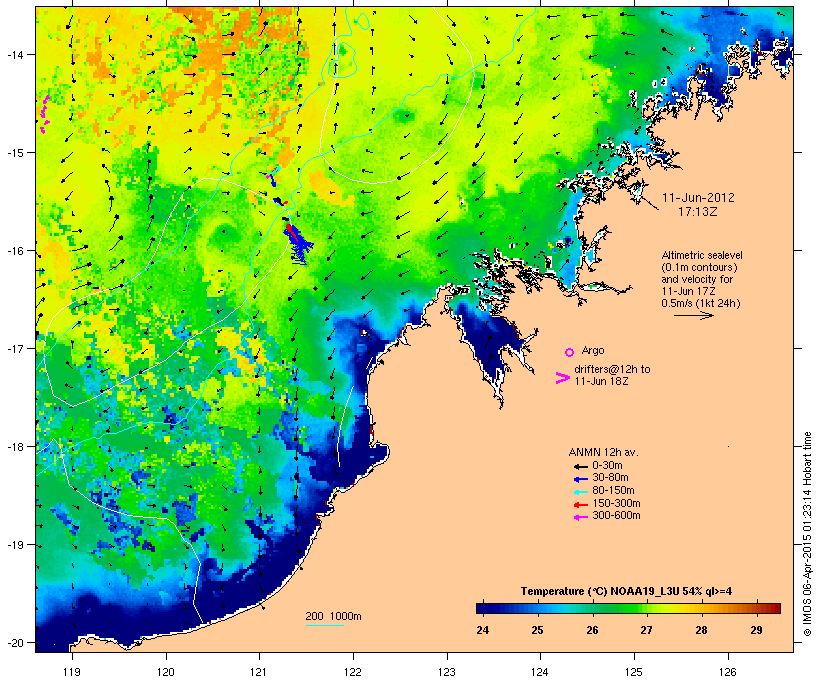Click the temperature colorbar title text
Screen dimensions: 820x680
tap(626, 592)
